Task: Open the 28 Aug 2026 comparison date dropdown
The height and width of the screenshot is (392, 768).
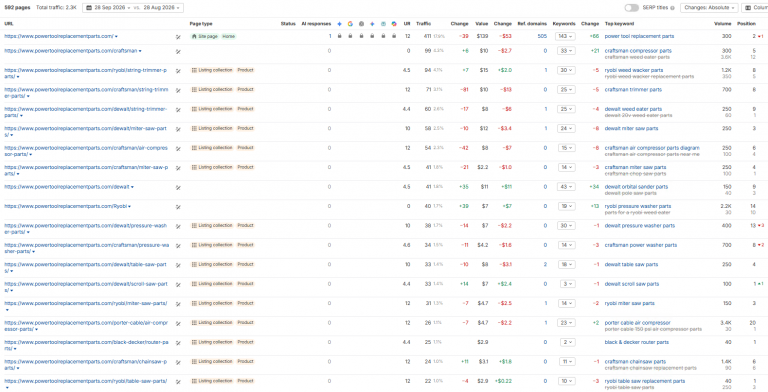Action: [x=163, y=8]
